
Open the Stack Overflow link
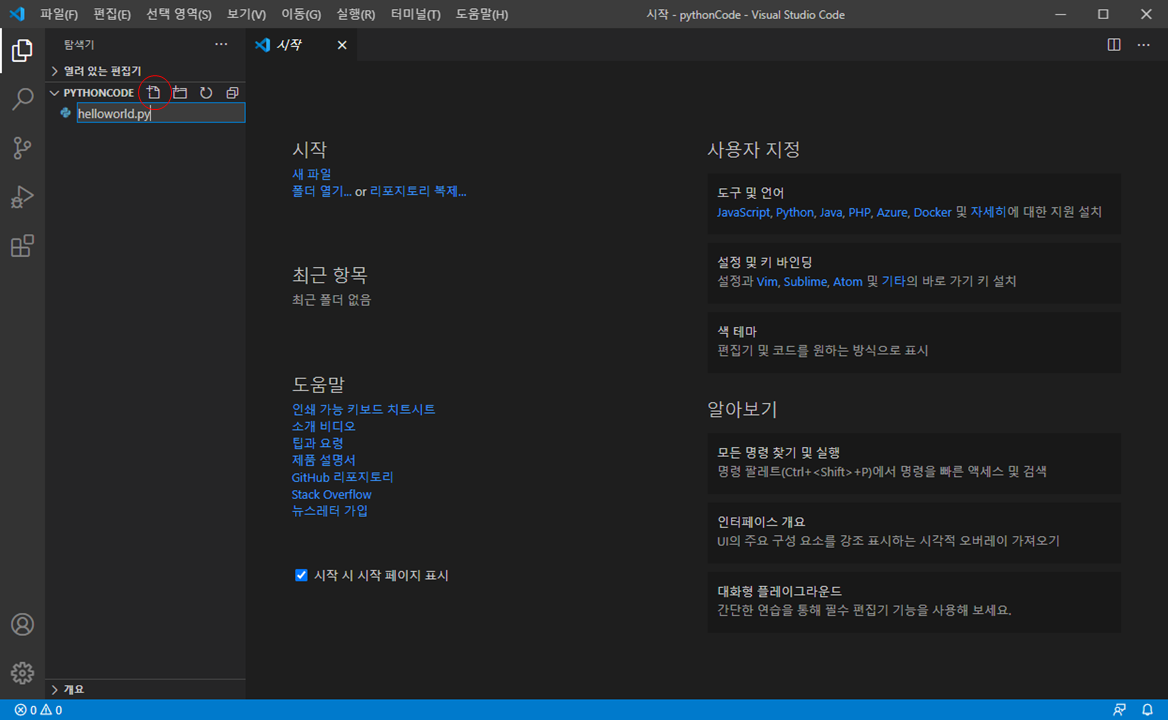[x=331, y=494]
